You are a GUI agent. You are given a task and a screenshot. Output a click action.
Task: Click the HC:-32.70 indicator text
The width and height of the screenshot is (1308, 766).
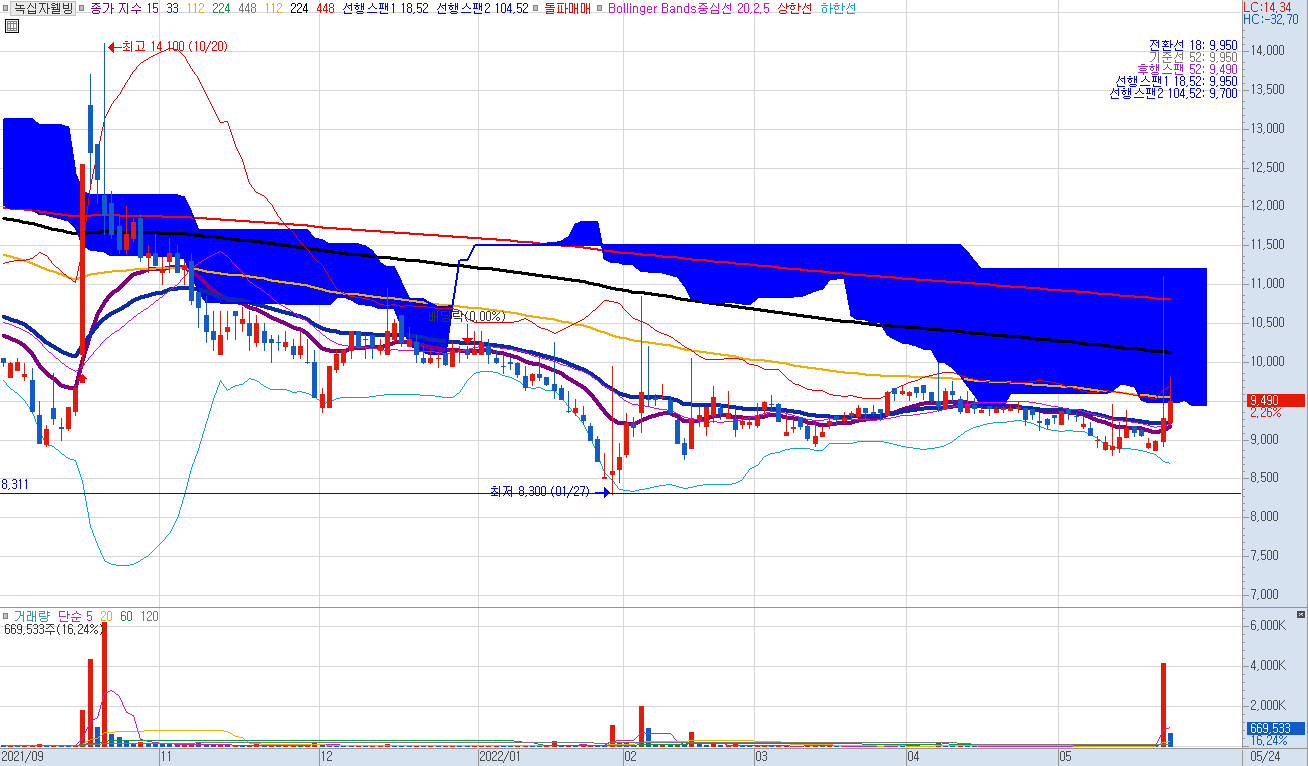(x=1271, y=19)
